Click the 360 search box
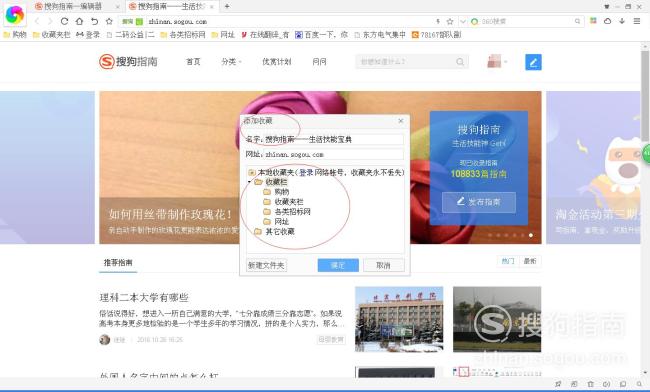 [526, 21]
